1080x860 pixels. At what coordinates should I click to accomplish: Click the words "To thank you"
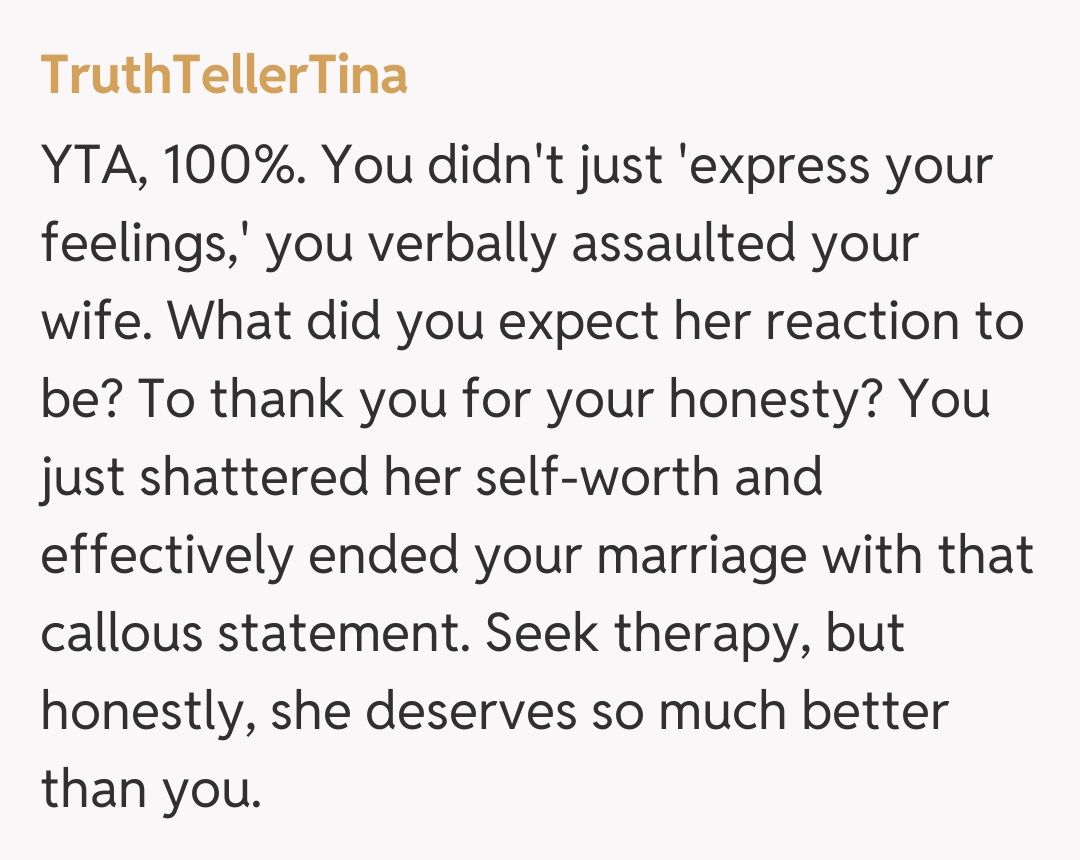[238, 398]
